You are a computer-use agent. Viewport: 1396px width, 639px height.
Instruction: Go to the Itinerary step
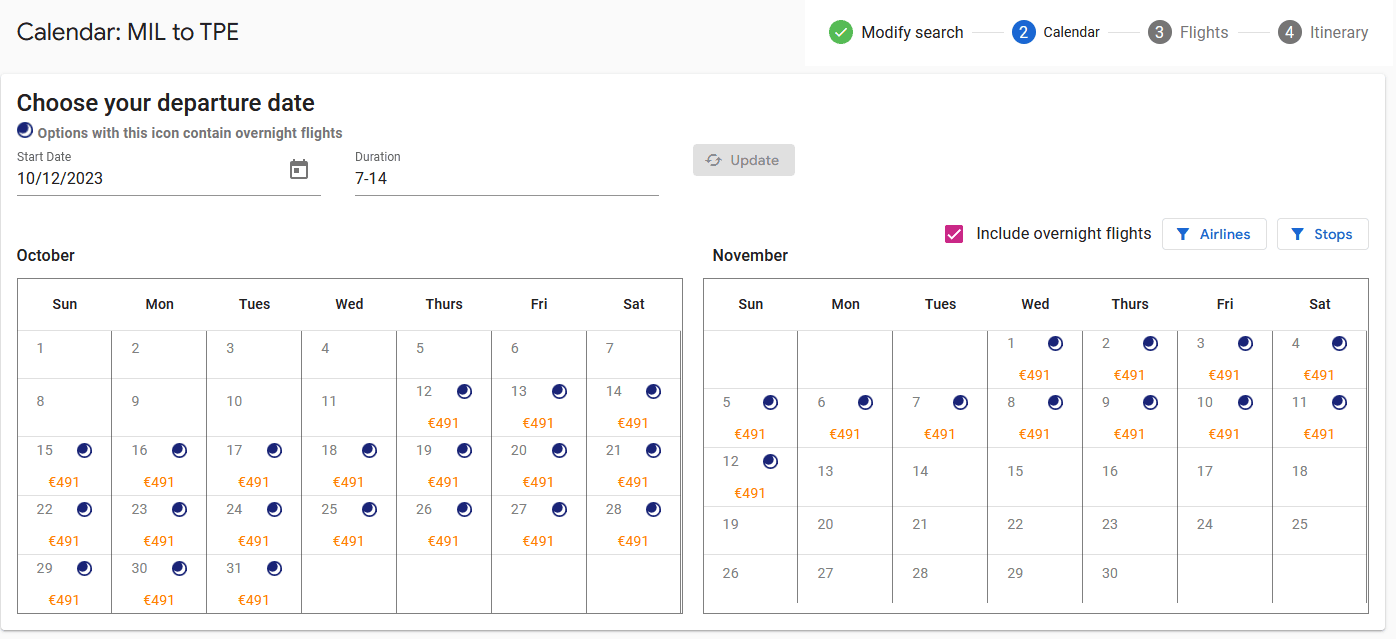[x=1323, y=32]
